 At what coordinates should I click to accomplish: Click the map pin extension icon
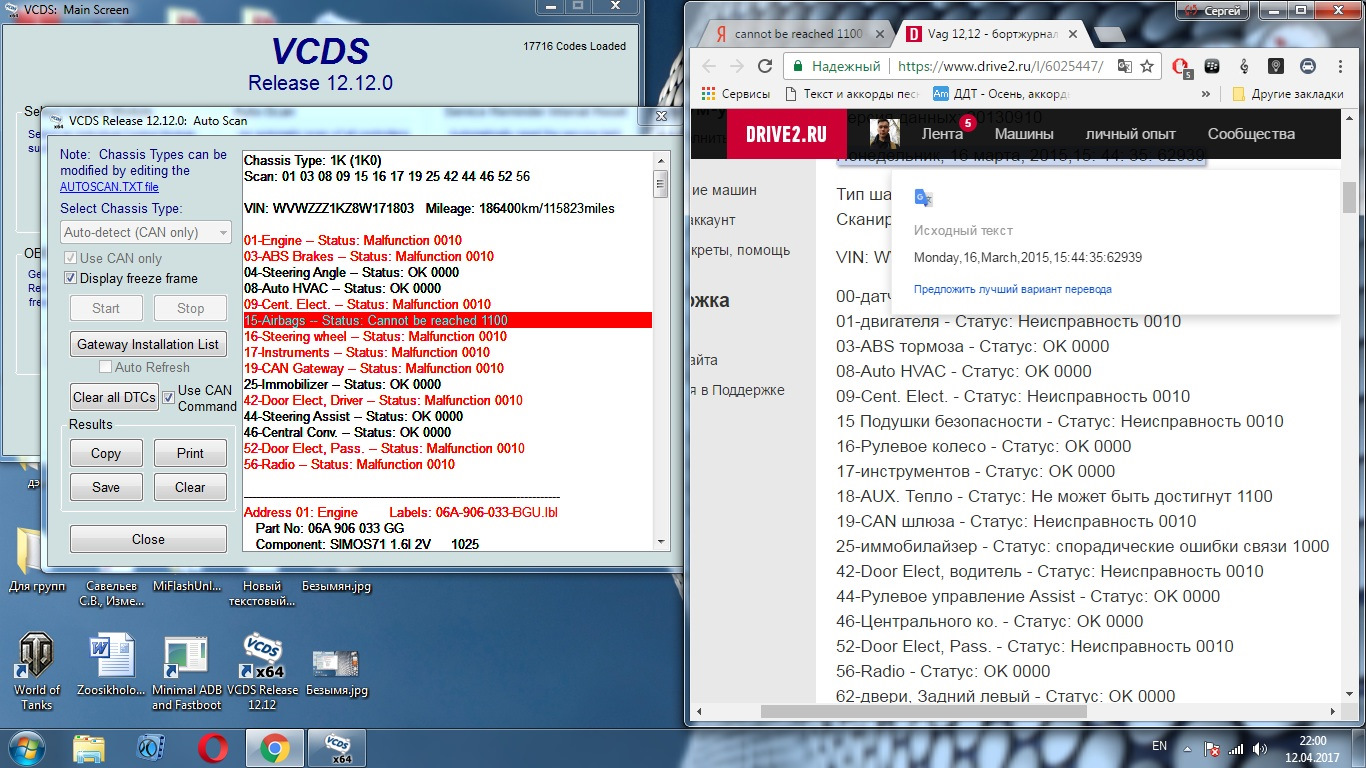point(1275,66)
